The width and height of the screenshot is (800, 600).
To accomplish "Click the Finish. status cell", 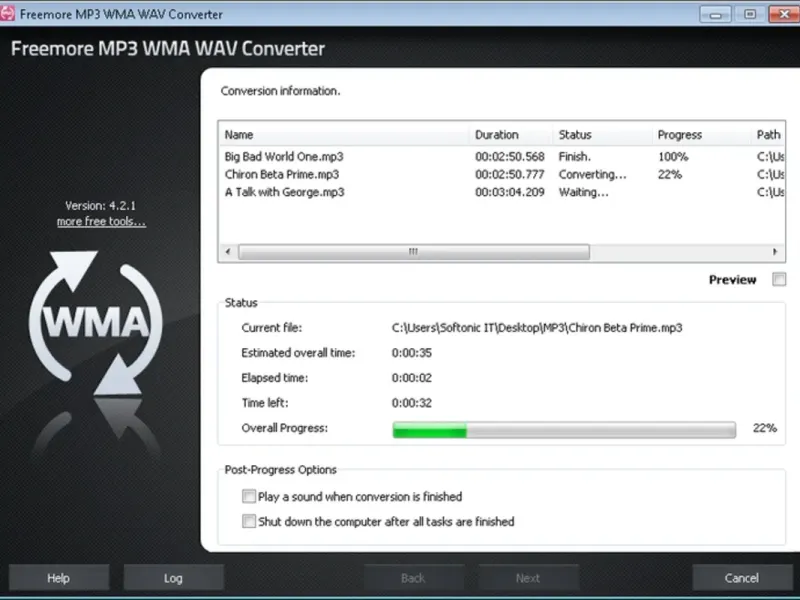I will (x=574, y=157).
